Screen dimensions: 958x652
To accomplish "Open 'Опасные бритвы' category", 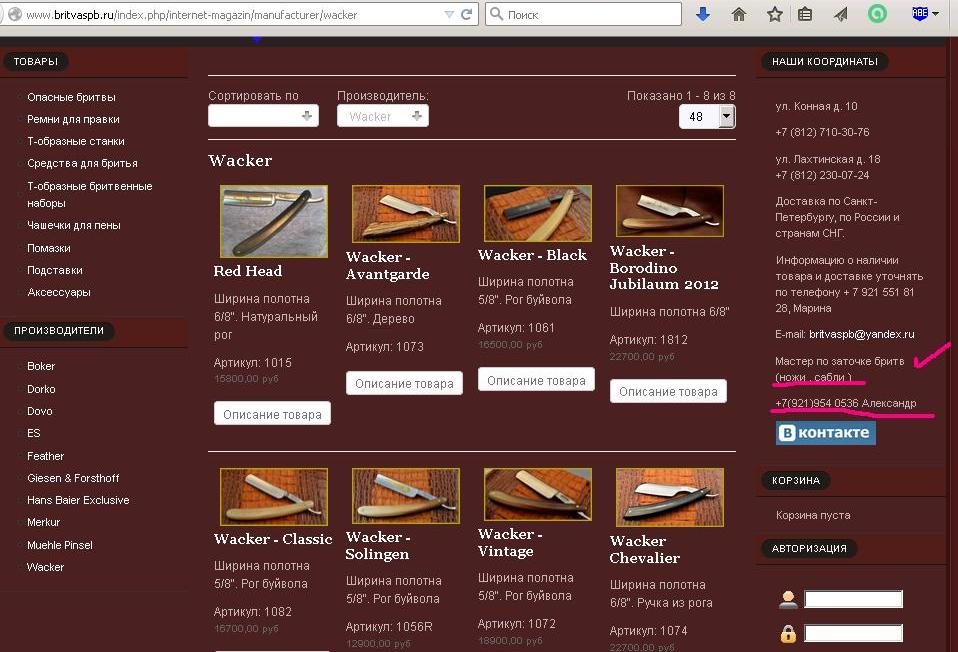I will point(71,97).
